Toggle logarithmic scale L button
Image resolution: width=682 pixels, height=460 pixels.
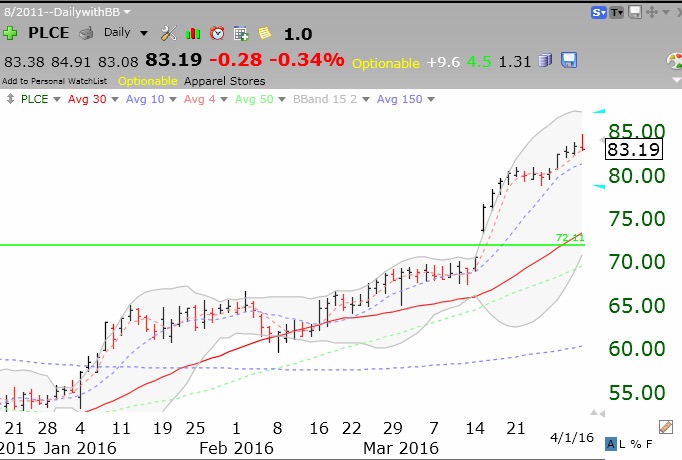tap(623, 443)
